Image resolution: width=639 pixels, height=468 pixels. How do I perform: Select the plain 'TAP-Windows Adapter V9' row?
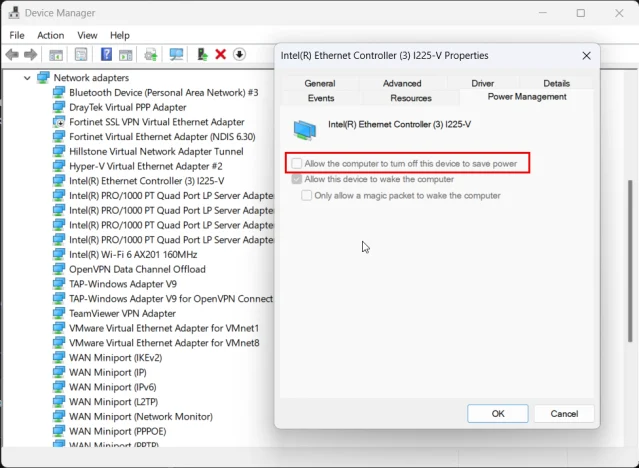[123, 284]
